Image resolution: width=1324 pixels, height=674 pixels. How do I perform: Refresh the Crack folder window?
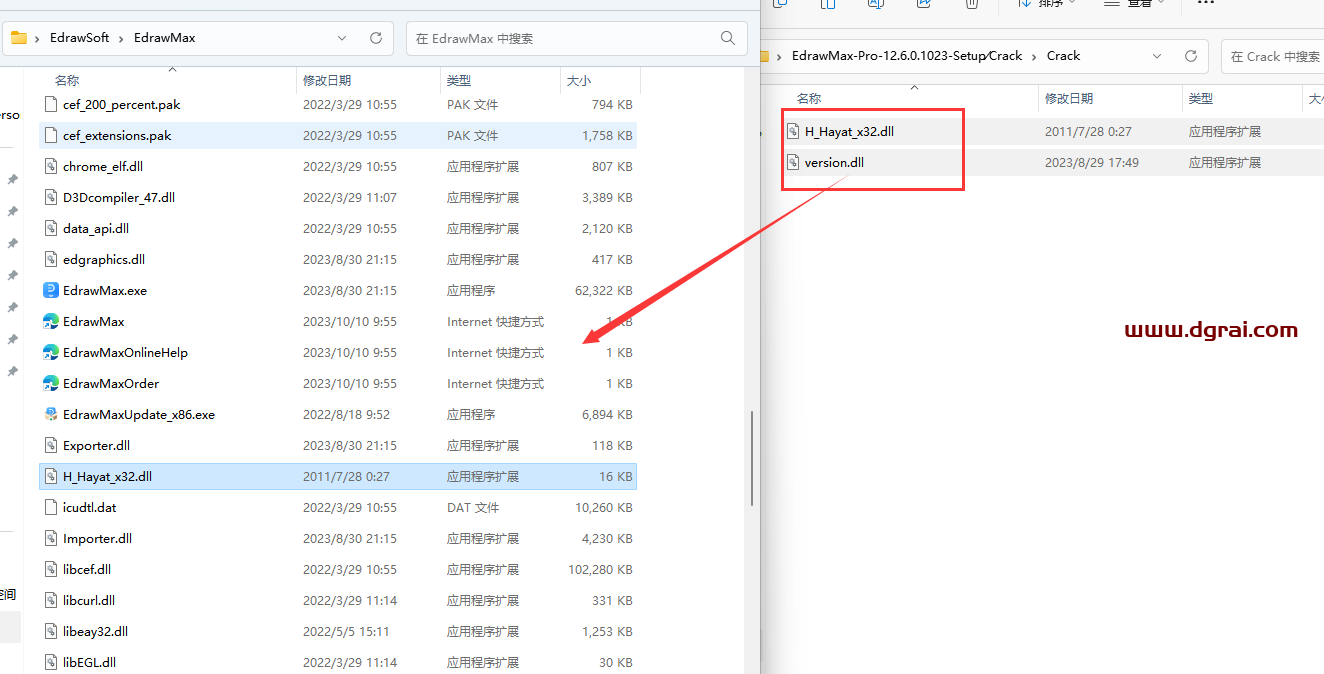[1191, 56]
